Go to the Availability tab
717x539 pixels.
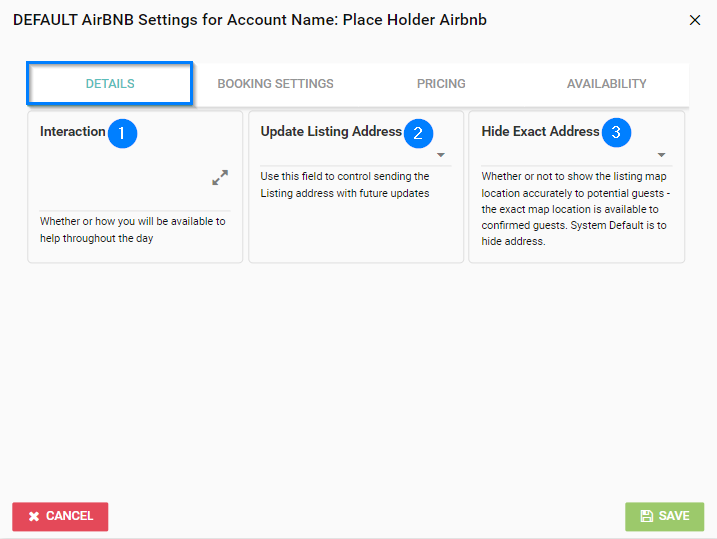tap(606, 84)
